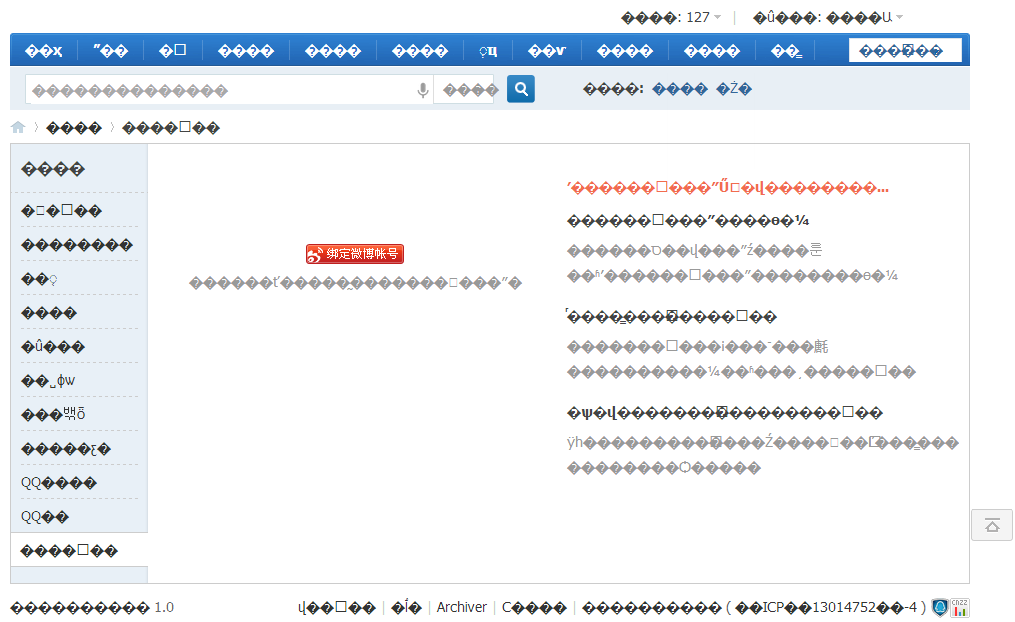Click the red Weibo bind account button (绑定微博帐号)
1015x622 pixels.
point(355,254)
